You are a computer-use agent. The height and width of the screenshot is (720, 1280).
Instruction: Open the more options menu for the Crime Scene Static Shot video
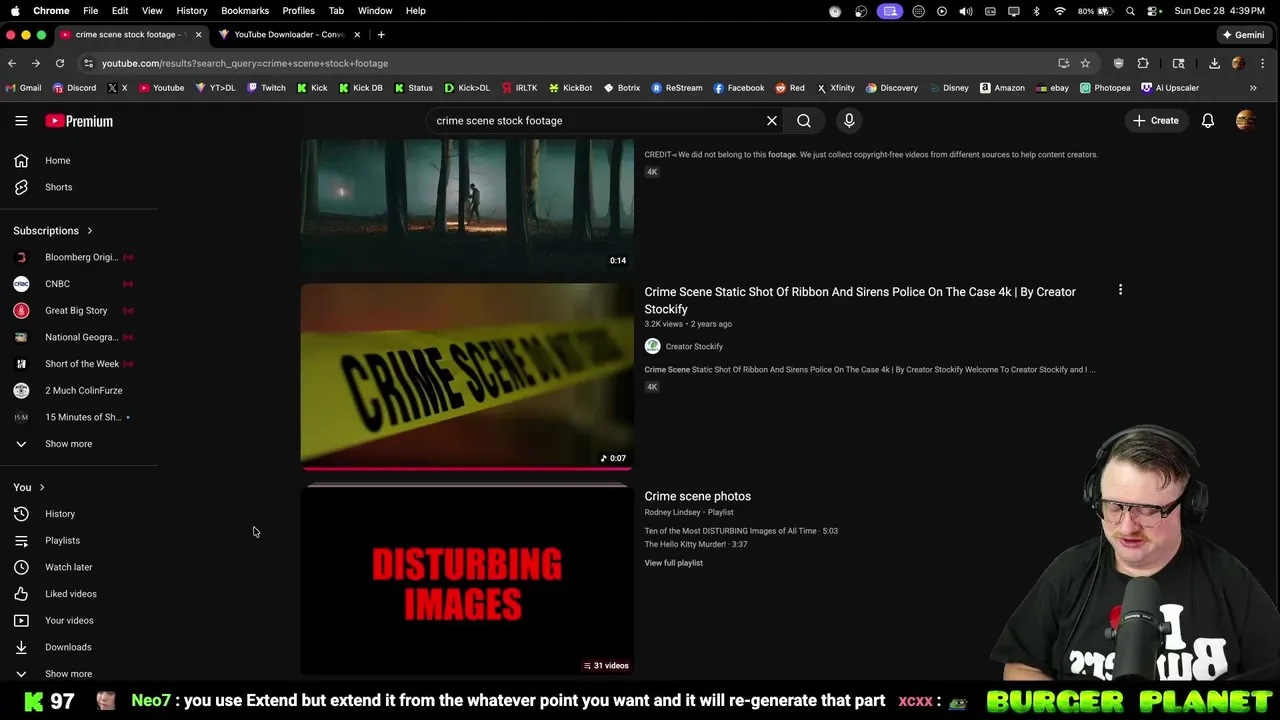point(1120,290)
